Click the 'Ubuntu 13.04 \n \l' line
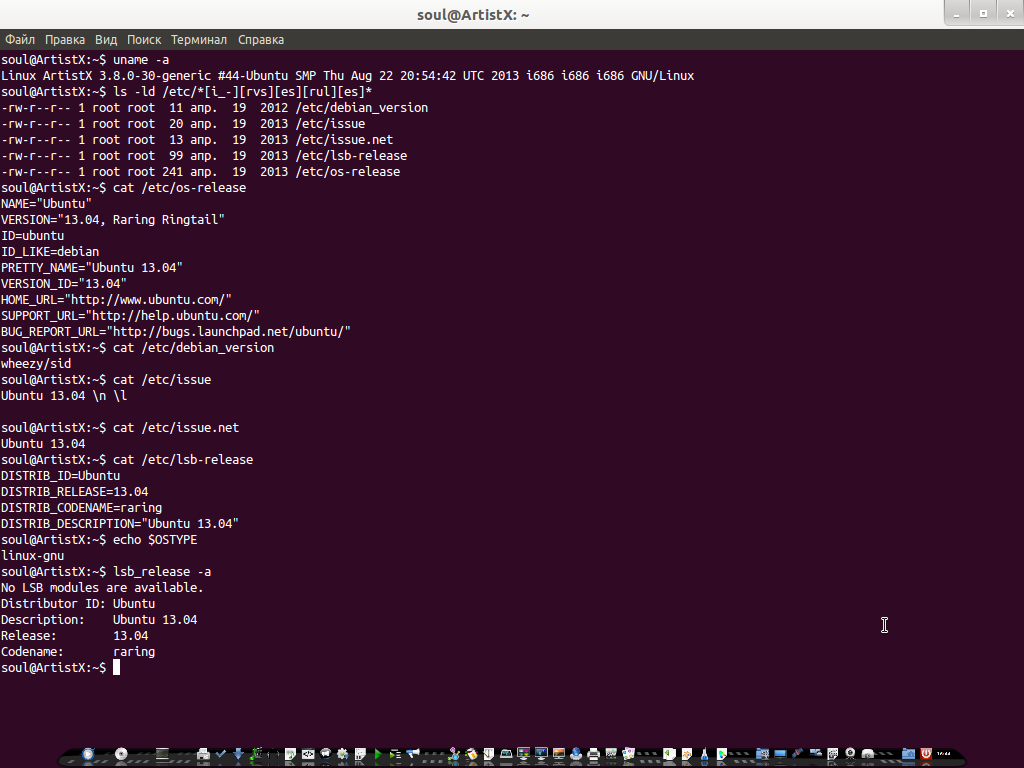Image resolution: width=1024 pixels, height=768 pixels. coord(64,396)
